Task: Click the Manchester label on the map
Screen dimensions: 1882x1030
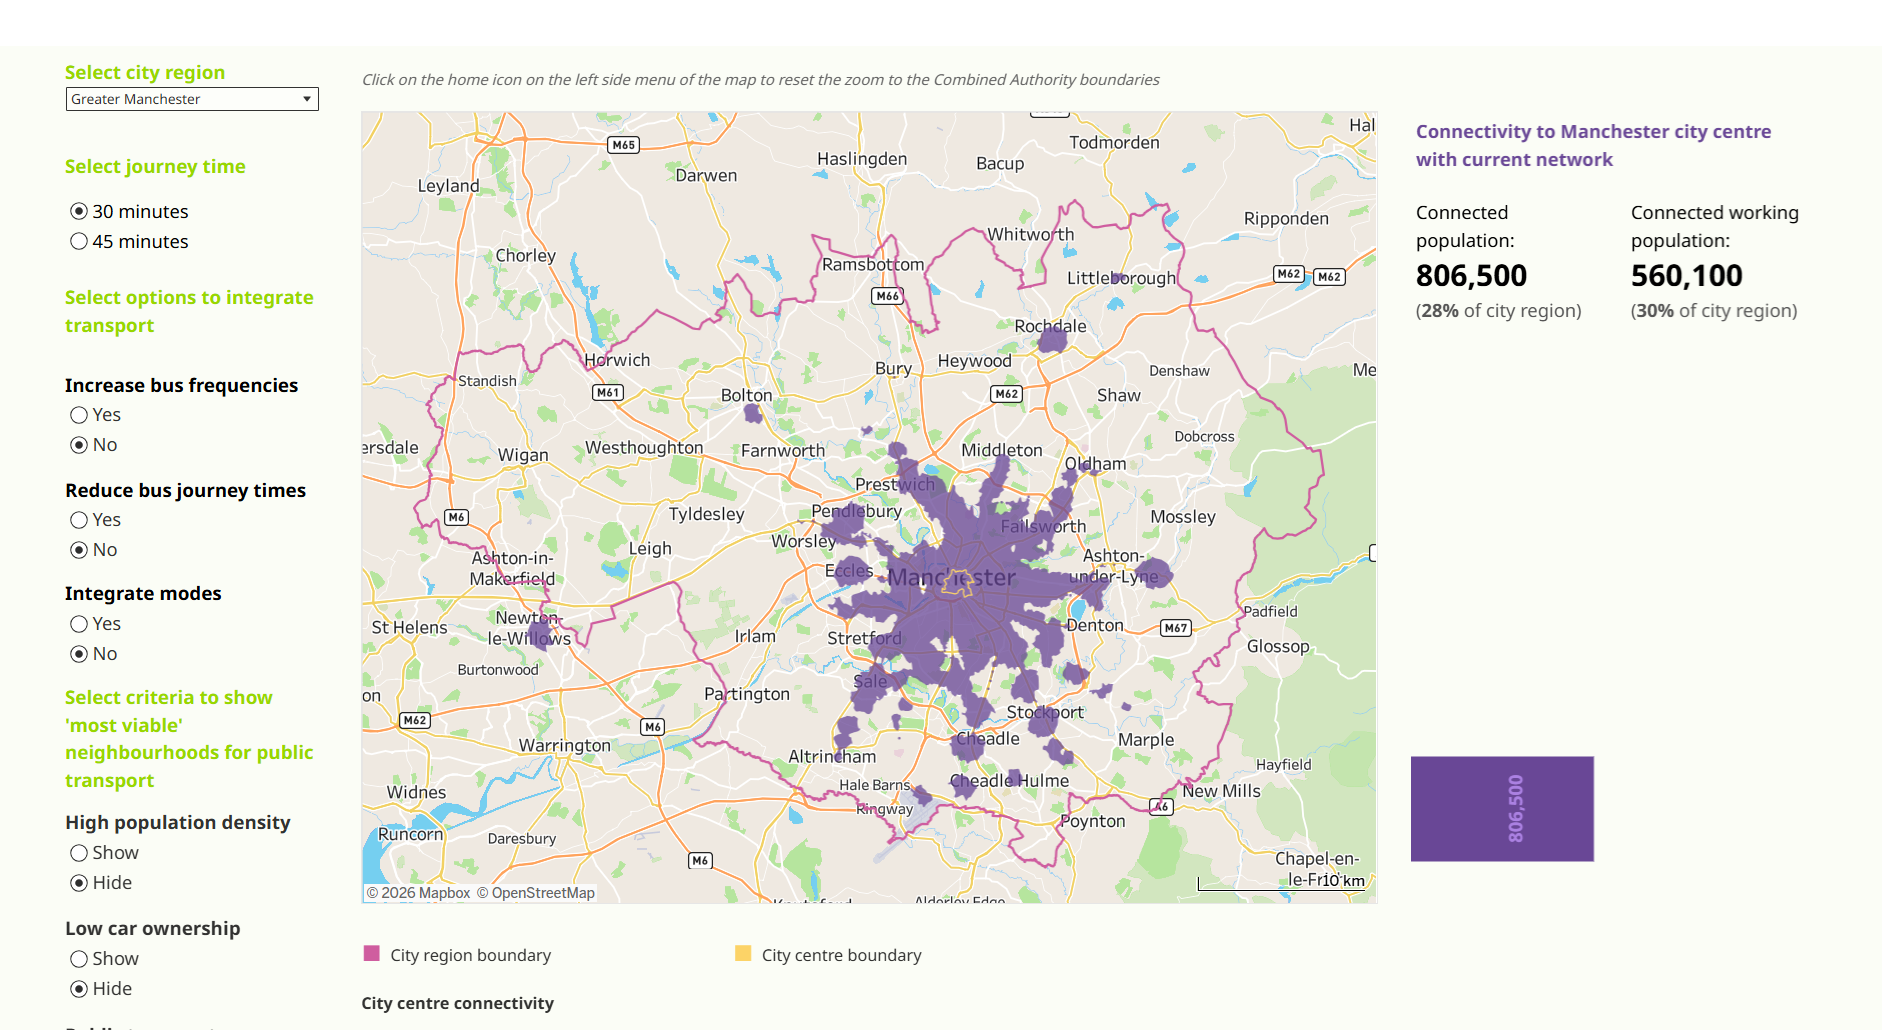Action: pos(951,578)
